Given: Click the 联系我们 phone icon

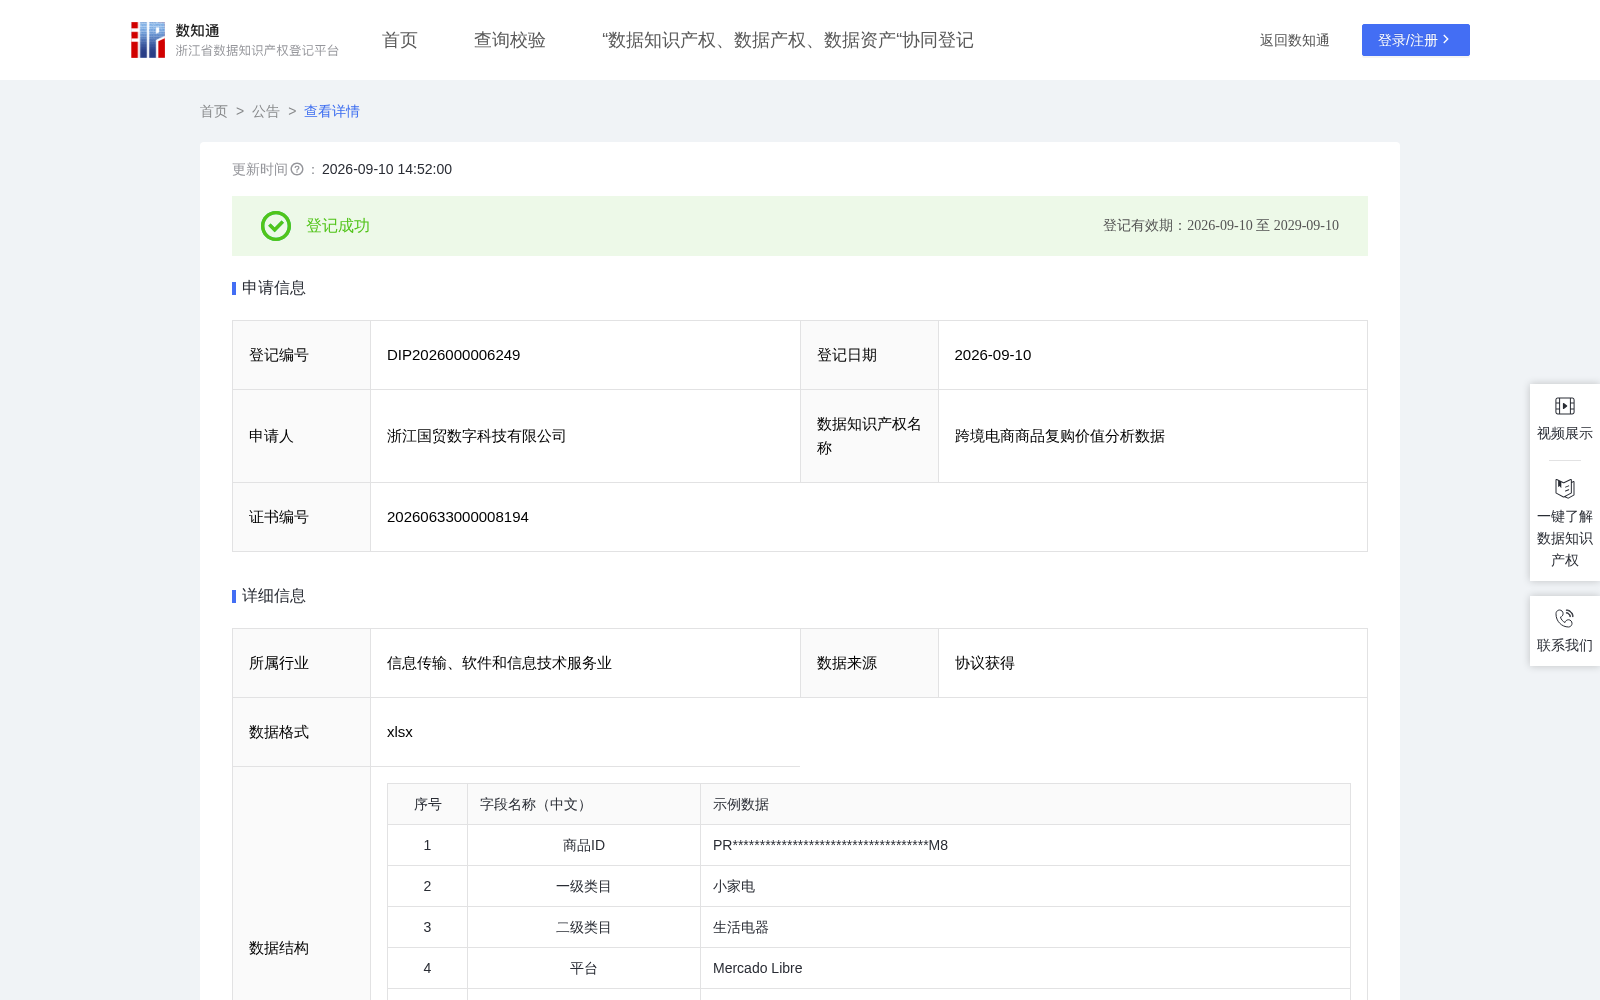Looking at the screenshot, I should pyautogui.click(x=1565, y=618).
